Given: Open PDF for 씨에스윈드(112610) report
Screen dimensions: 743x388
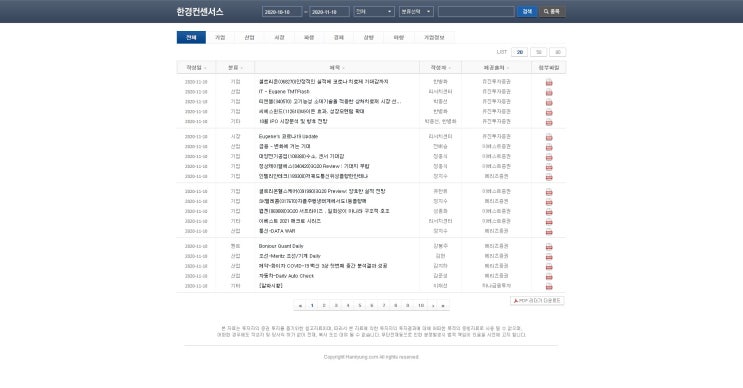Looking at the screenshot, I should 549,112.
